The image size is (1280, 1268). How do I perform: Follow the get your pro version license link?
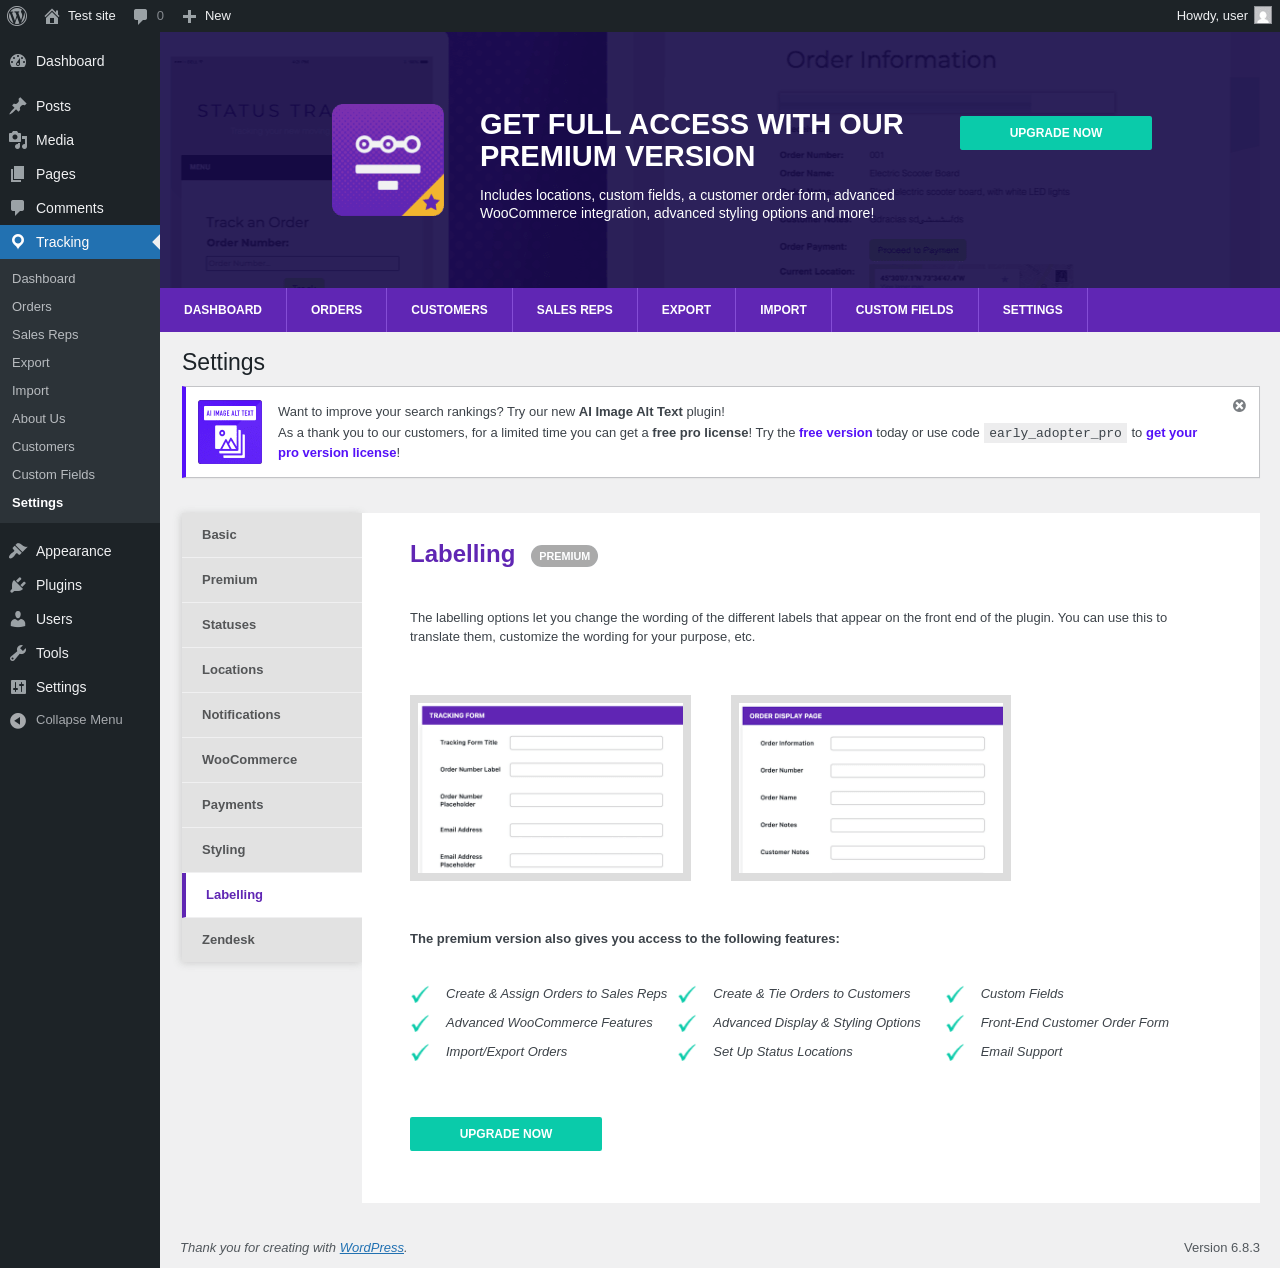coord(1171,433)
